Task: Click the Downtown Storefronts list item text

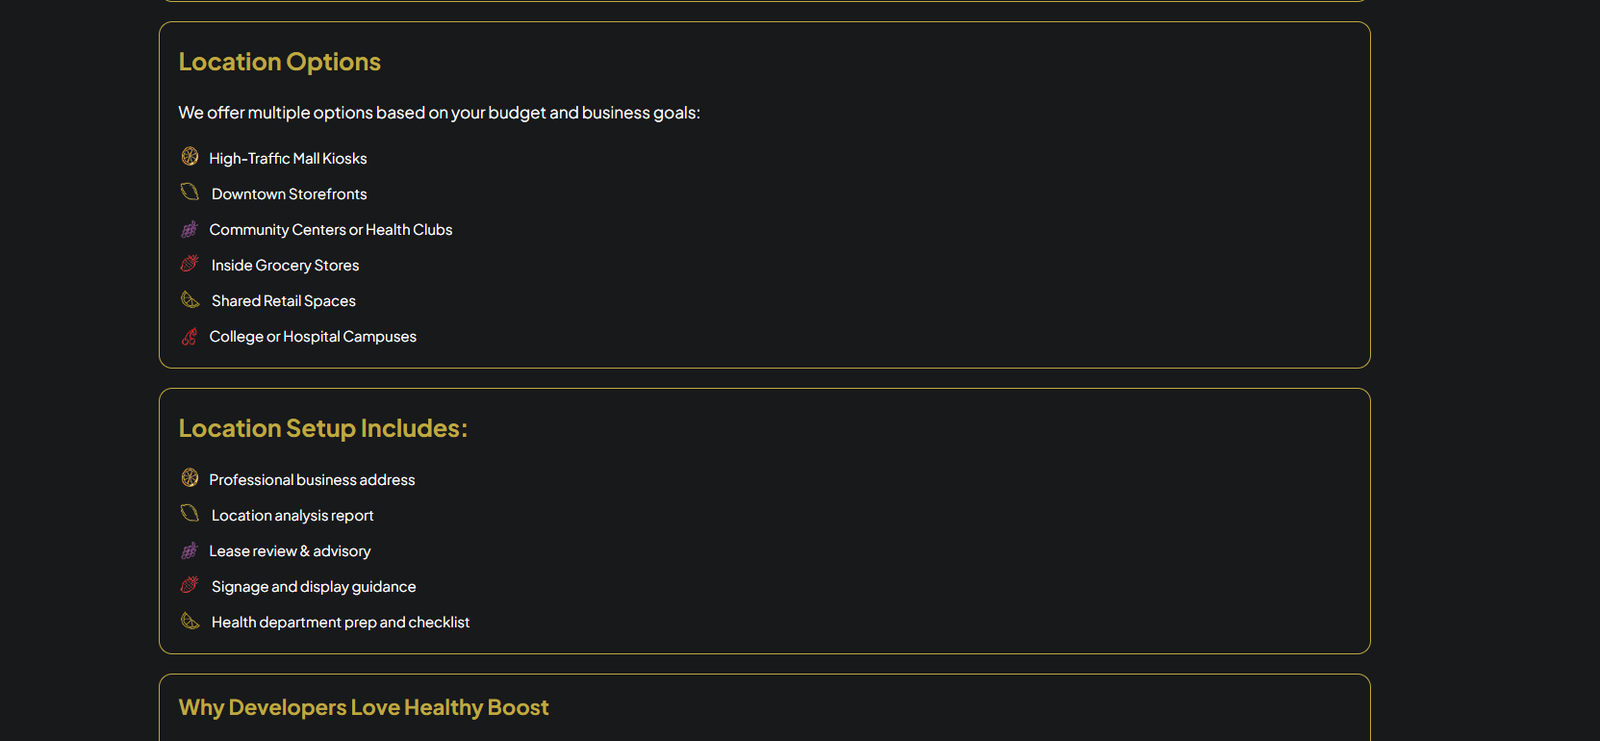Action: 289,194
